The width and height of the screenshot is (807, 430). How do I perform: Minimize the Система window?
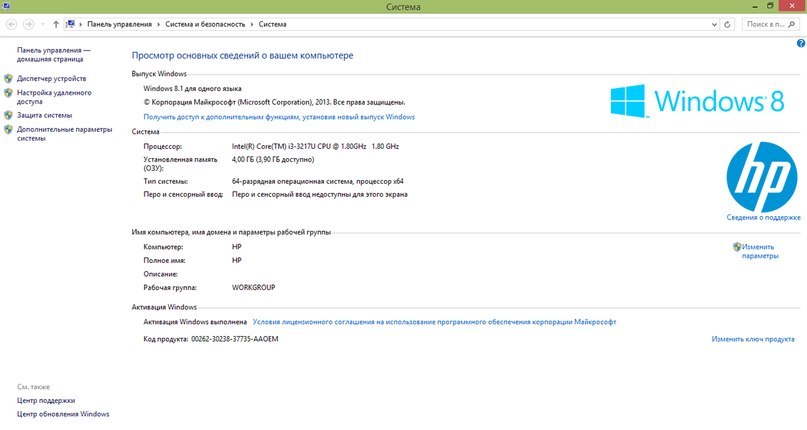(755, 6)
